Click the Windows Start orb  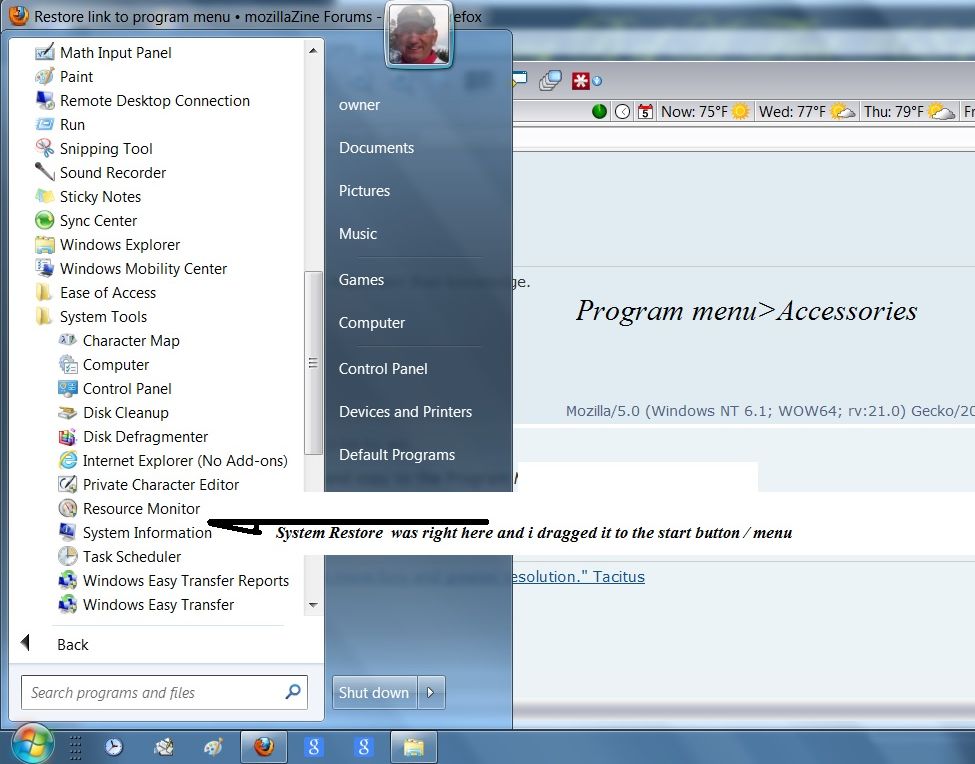coord(32,744)
